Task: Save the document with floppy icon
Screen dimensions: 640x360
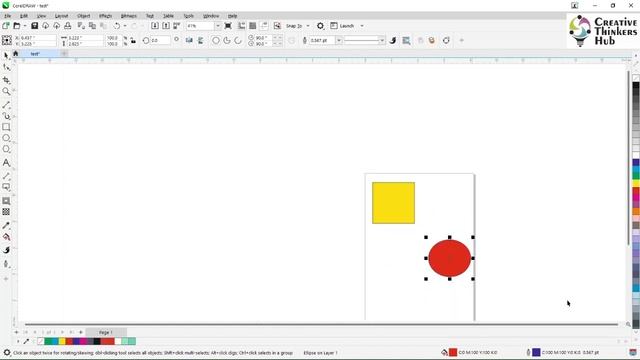Action: pyautogui.click(x=35, y=26)
